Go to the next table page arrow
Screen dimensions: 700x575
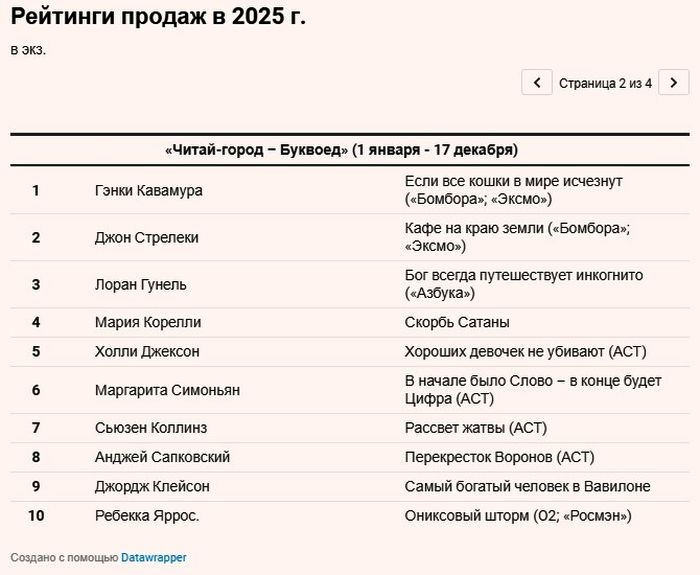(x=674, y=83)
